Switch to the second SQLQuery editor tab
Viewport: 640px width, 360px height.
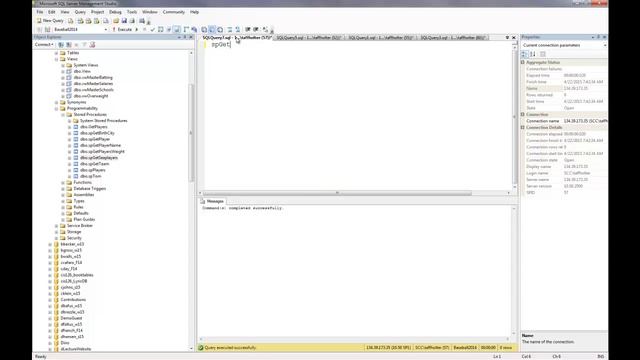tap(309, 38)
